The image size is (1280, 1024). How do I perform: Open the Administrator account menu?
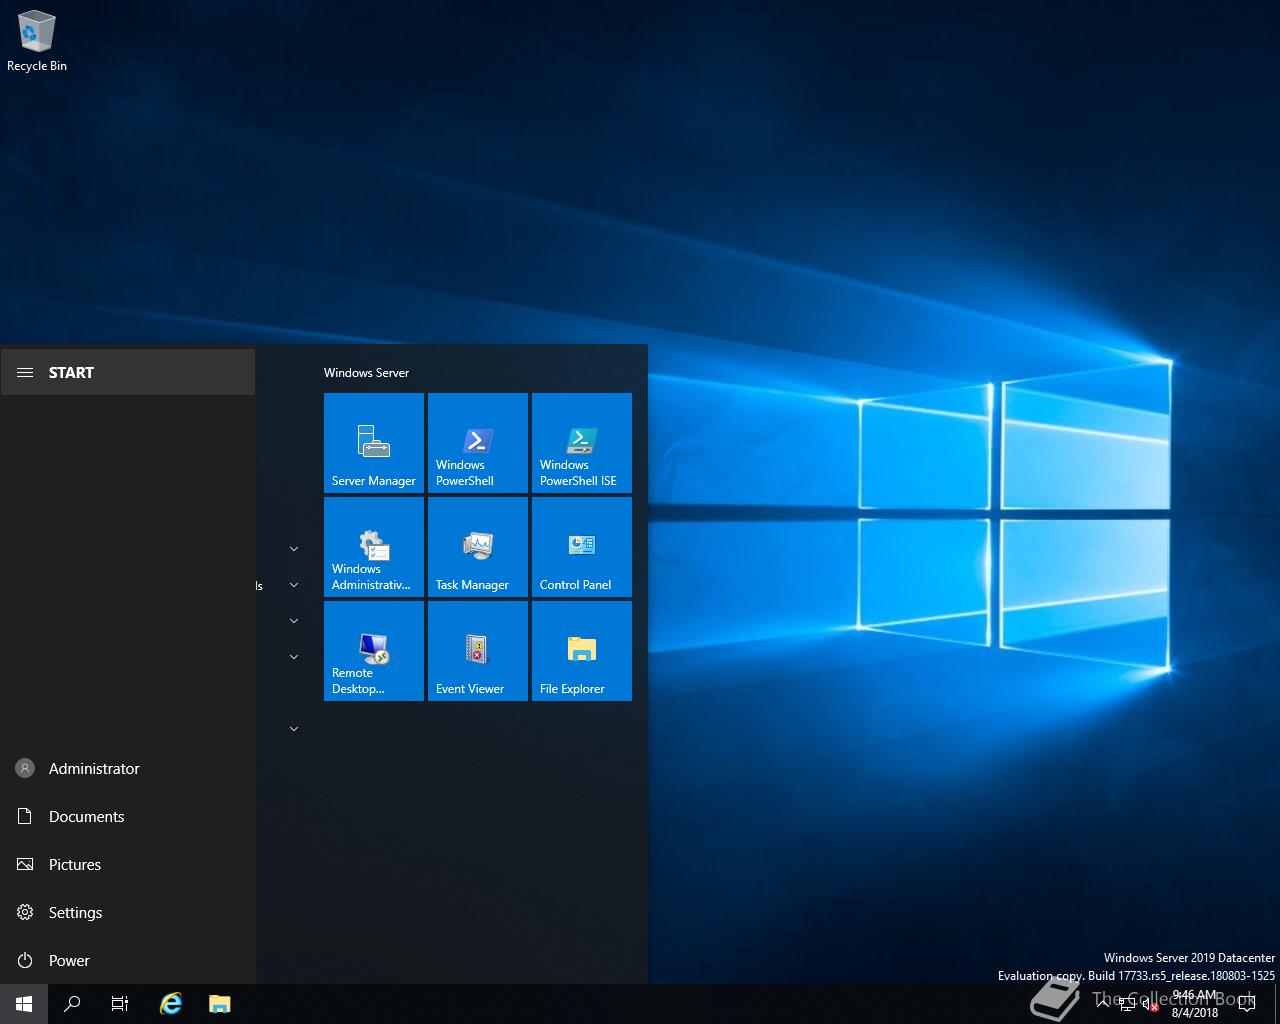coord(128,768)
